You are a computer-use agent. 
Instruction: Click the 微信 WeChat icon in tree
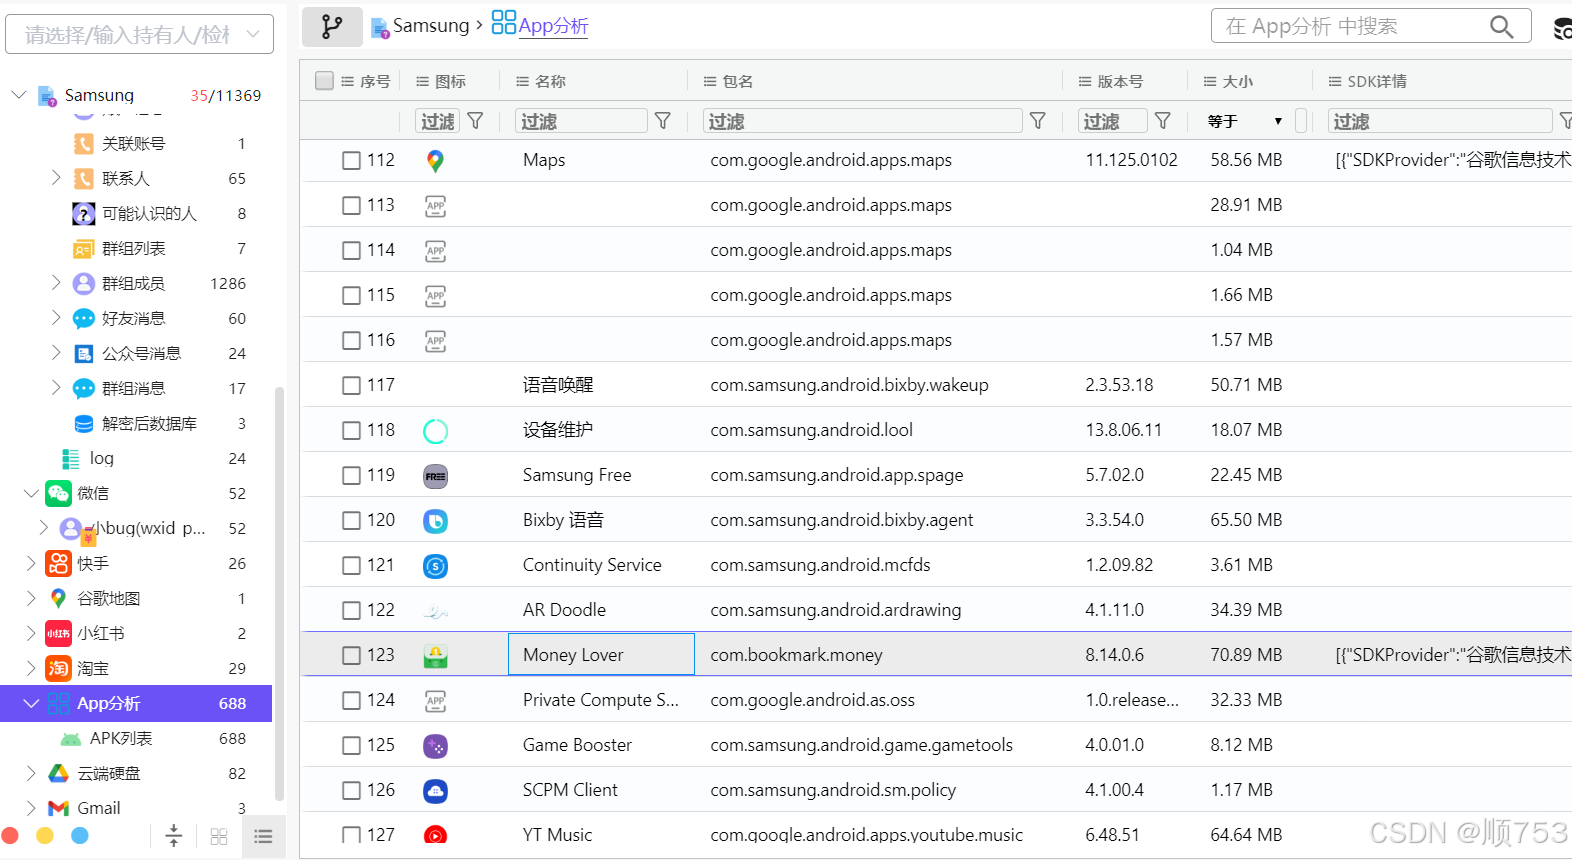pyautogui.click(x=59, y=493)
